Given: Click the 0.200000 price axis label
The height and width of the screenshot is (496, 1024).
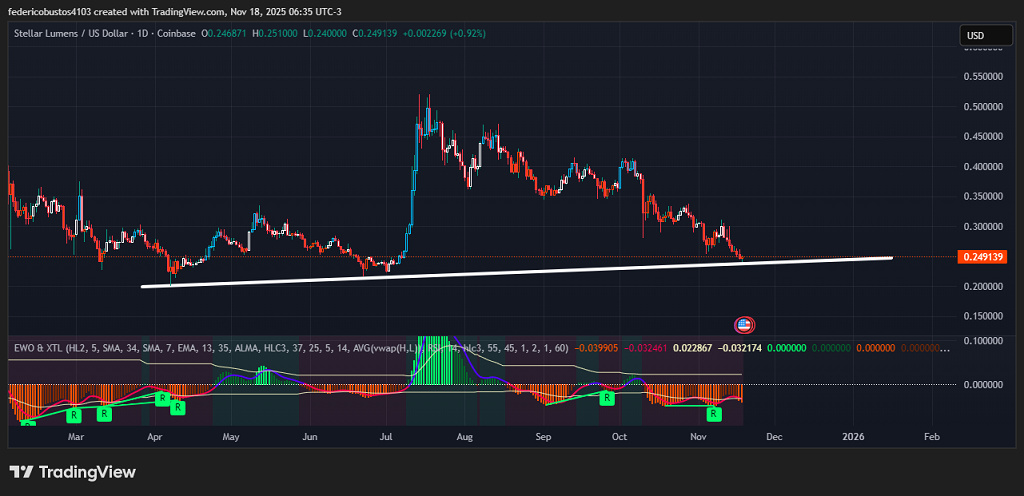Looking at the screenshot, I should (x=985, y=287).
